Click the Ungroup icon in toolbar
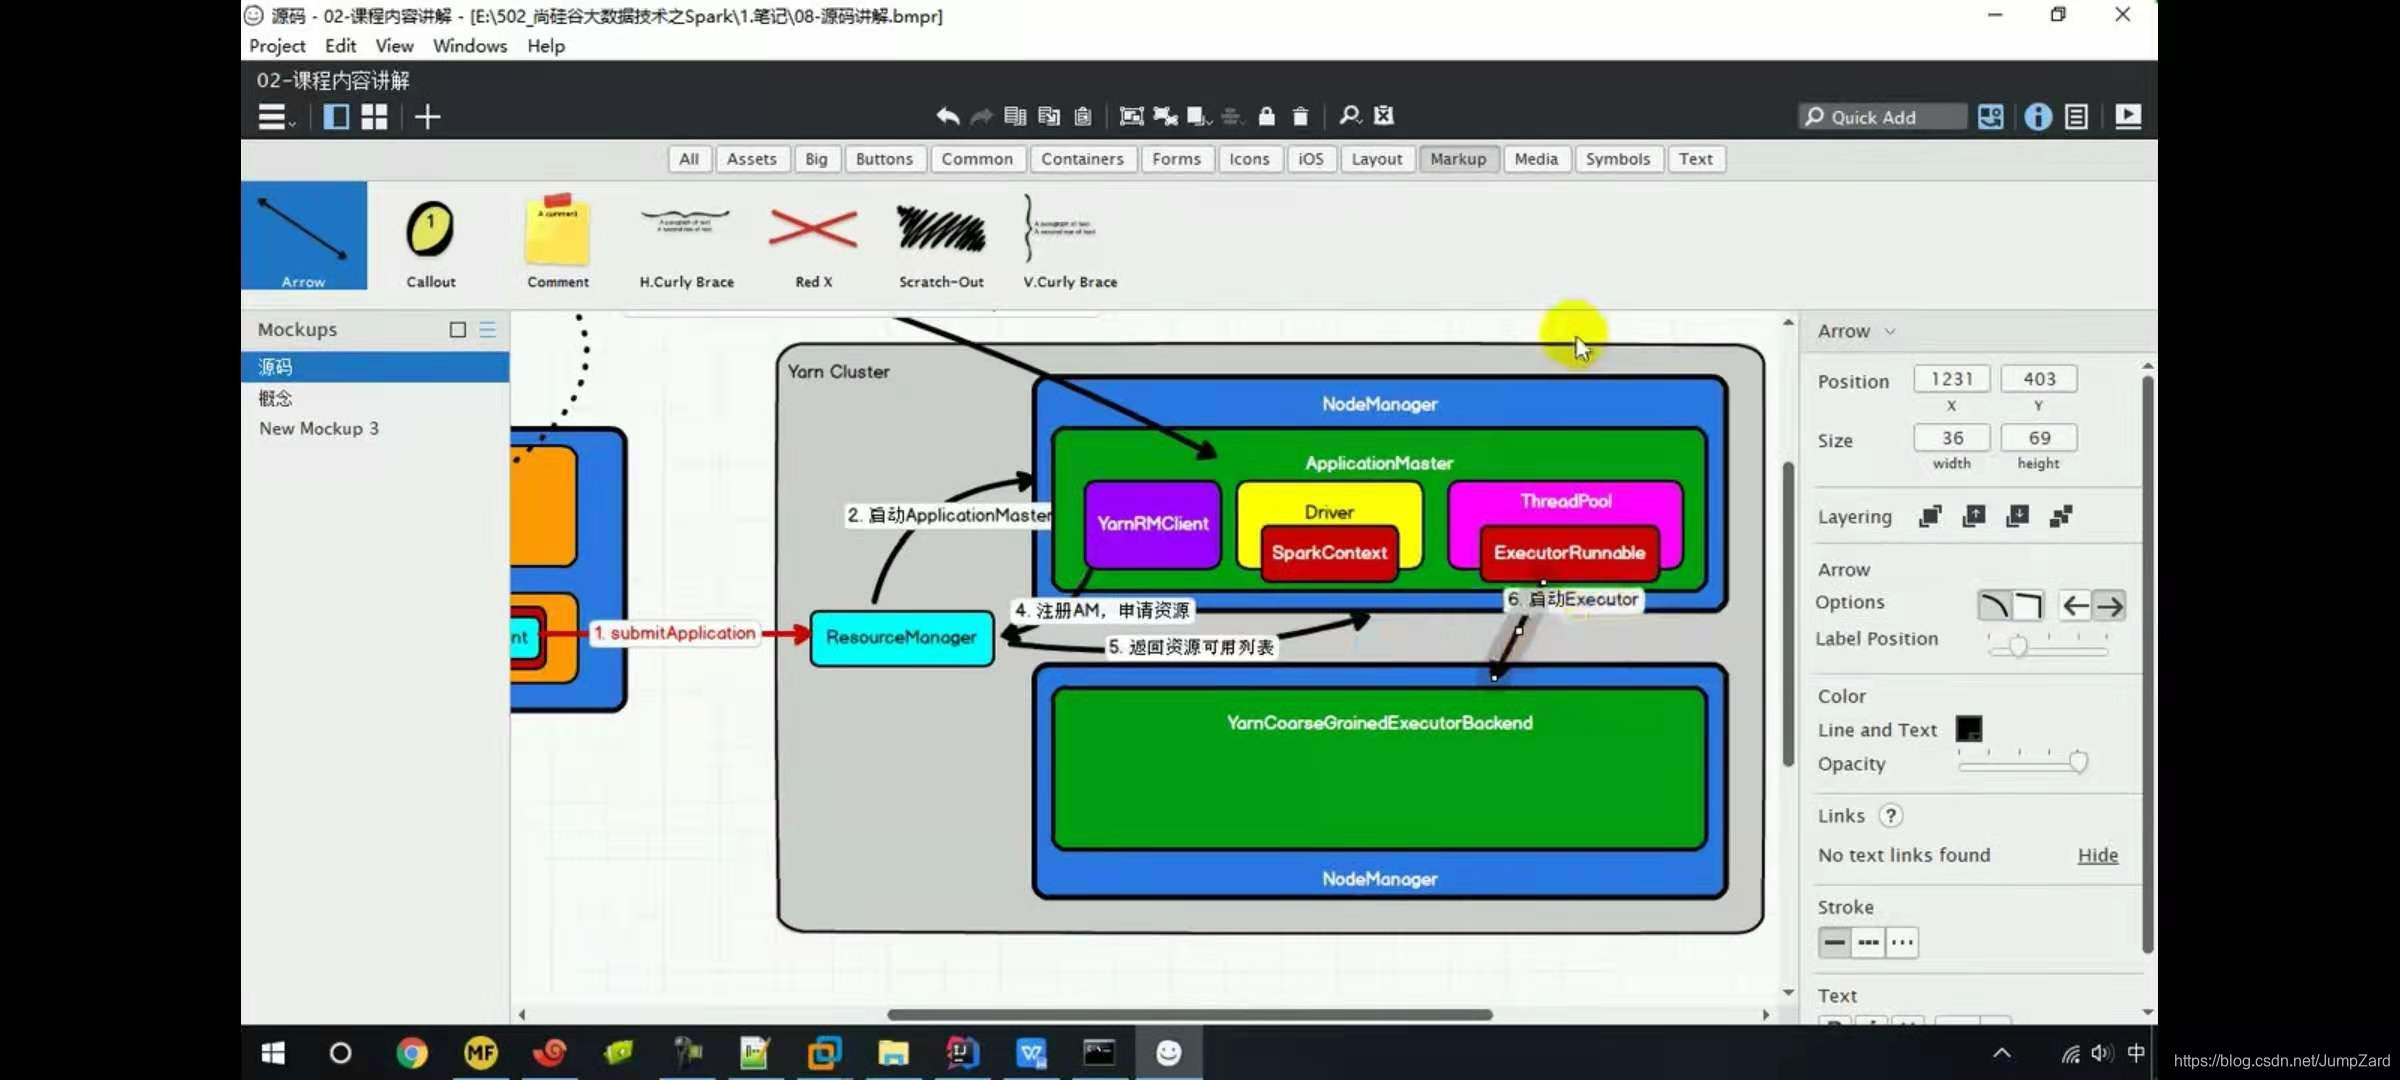The width and height of the screenshot is (2400, 1080). point(1165,116)
